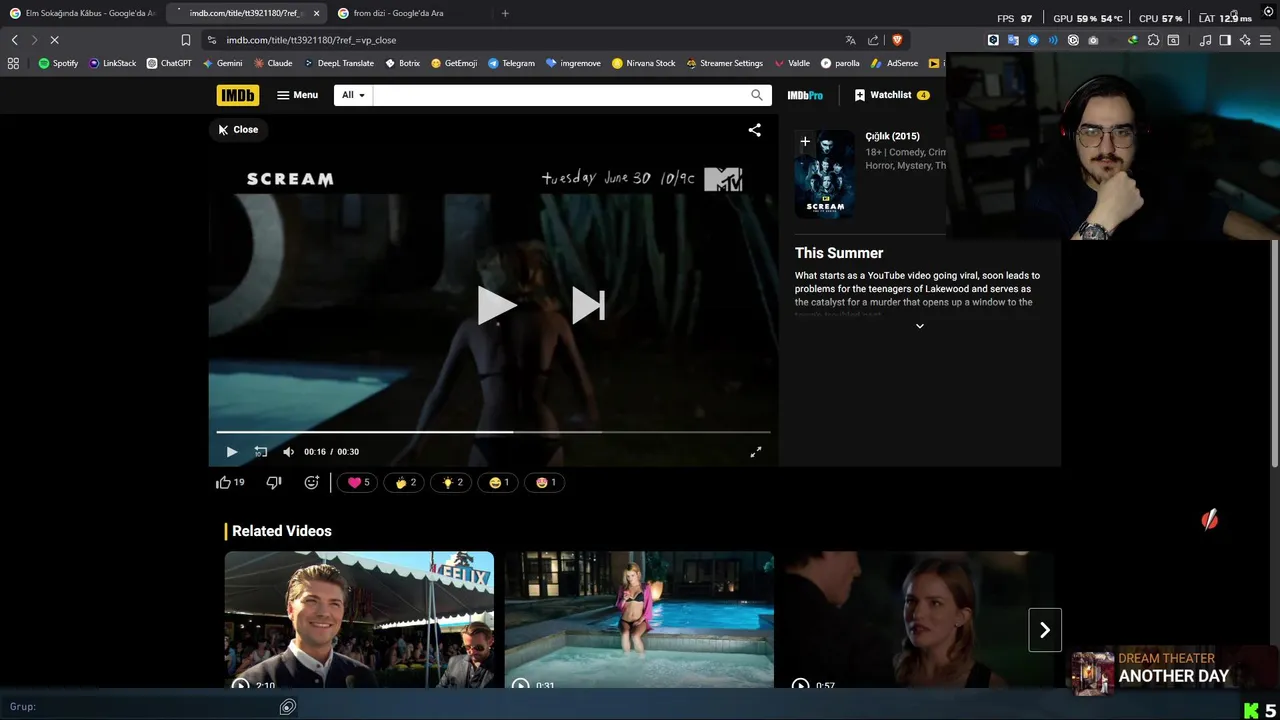The height and width of the screenshot is (720, 1280).
Task: Open the Leo AI sparkle icon
Action: point(1245,40)
